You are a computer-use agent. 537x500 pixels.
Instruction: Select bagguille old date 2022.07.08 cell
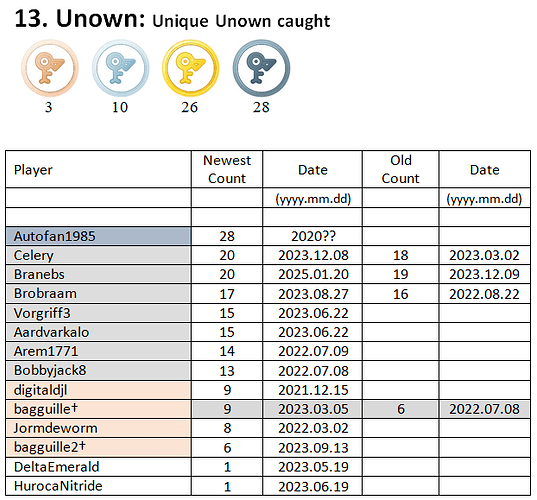pyautogui.click(x=485, y=409)
